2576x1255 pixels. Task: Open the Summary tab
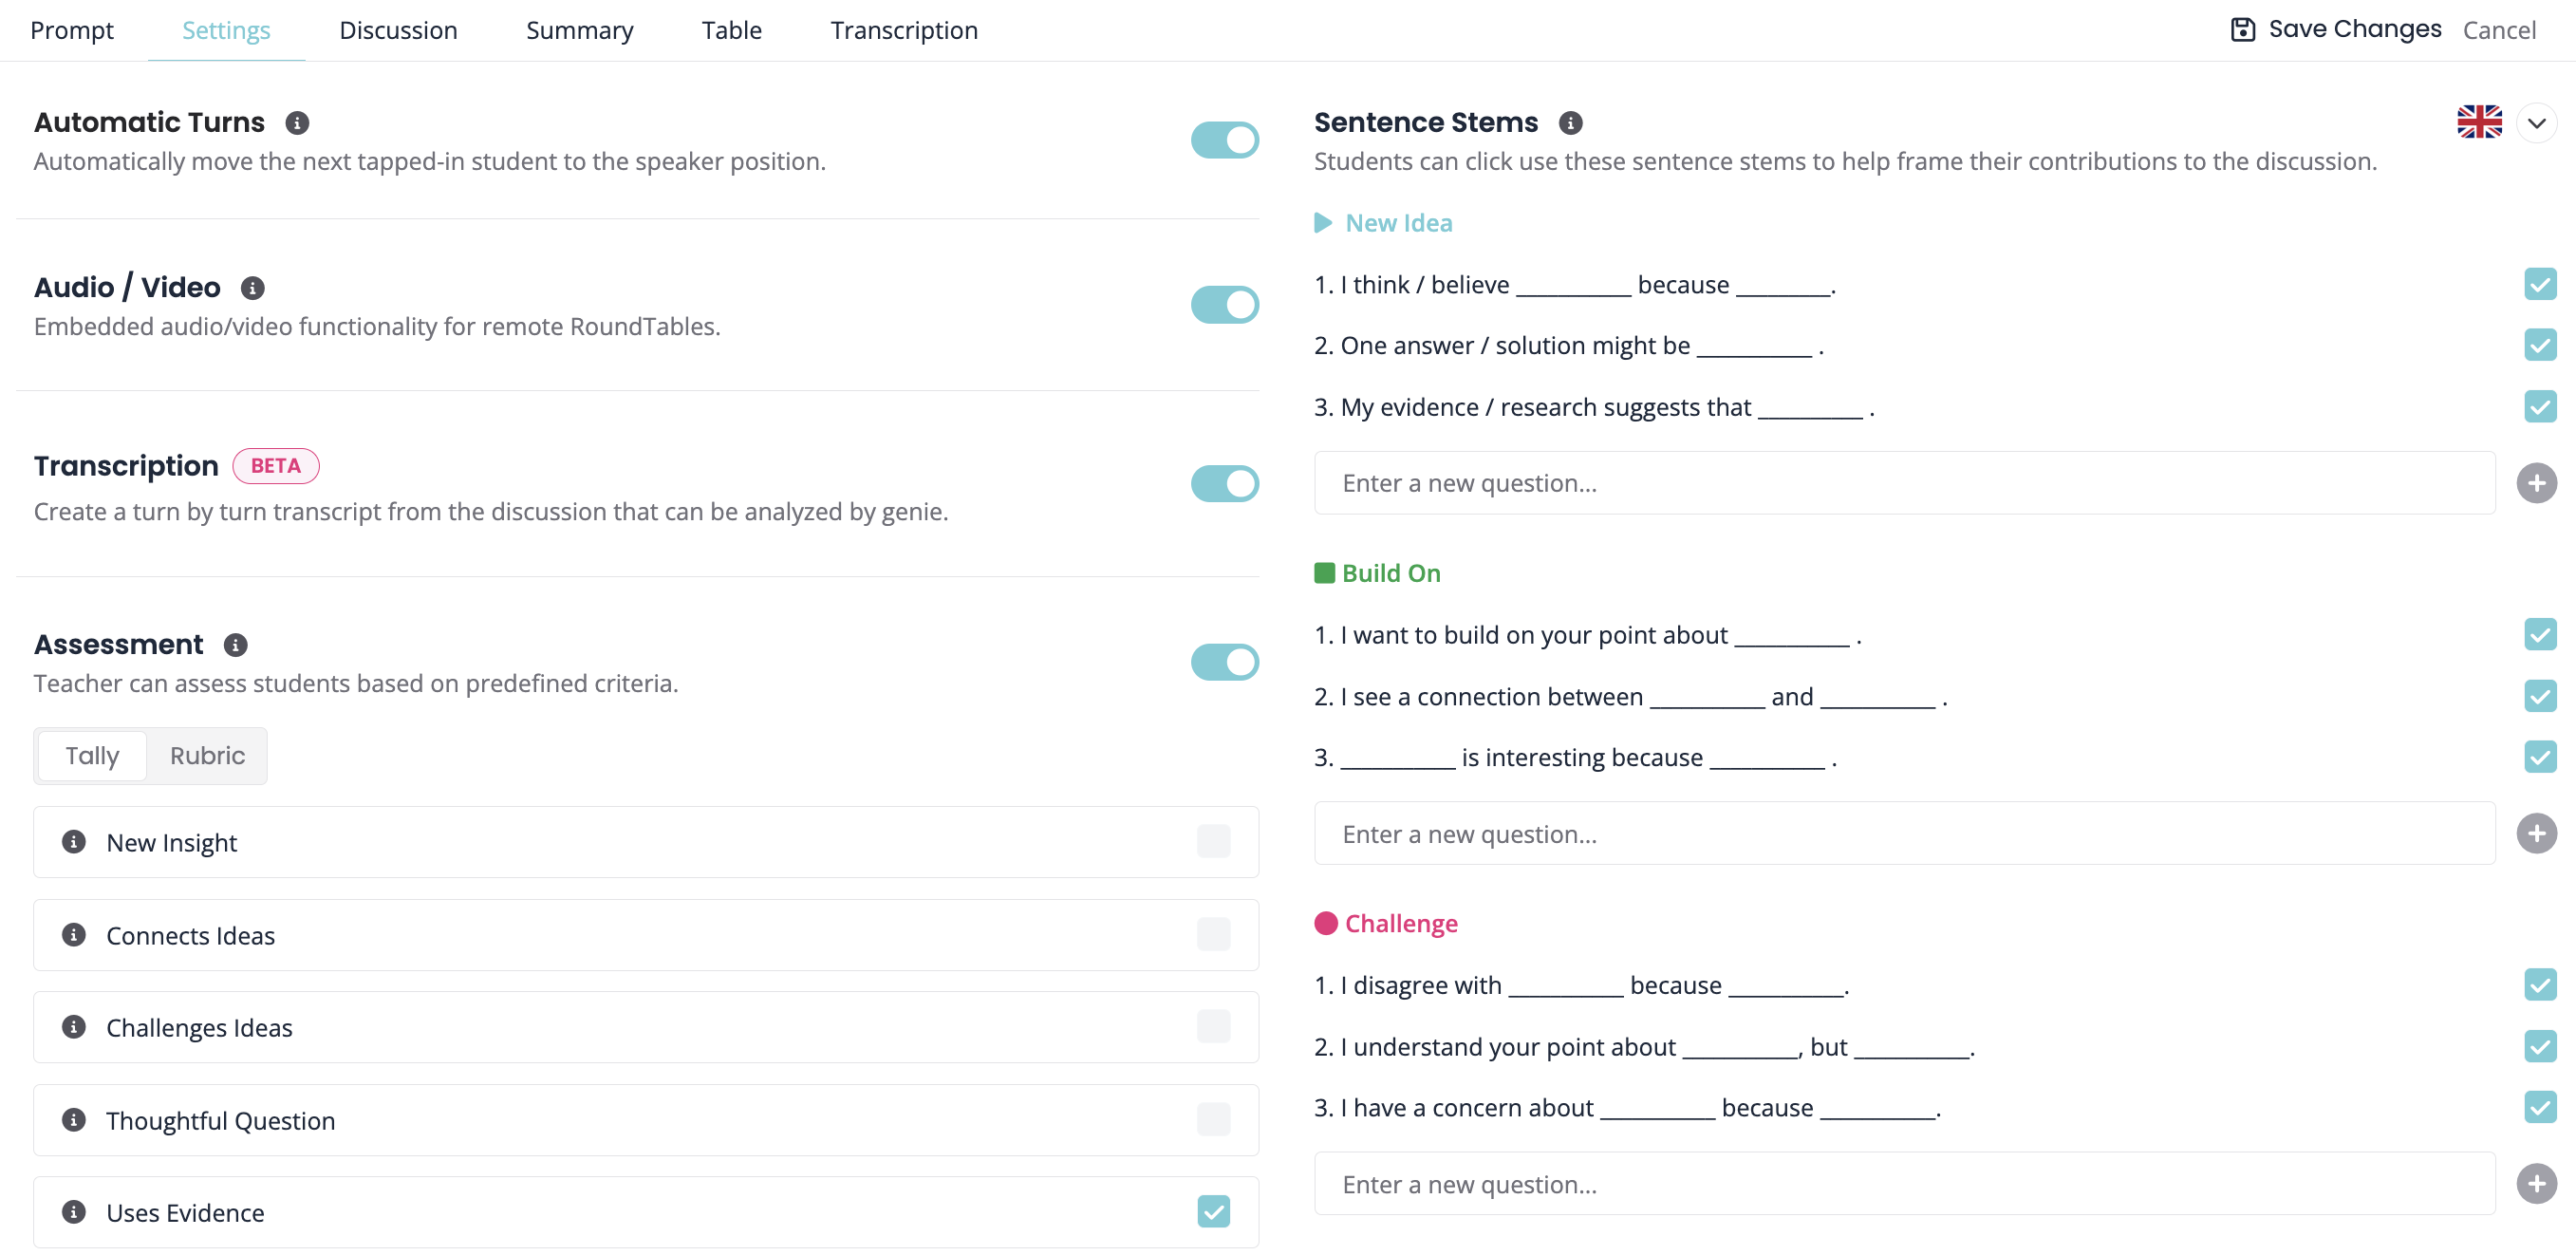pos(579,30)
